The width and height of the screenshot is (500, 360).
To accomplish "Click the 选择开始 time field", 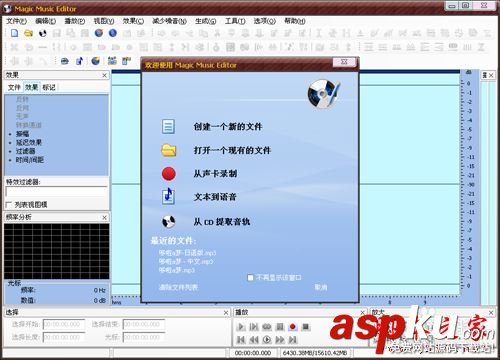I will pos(64,324).
